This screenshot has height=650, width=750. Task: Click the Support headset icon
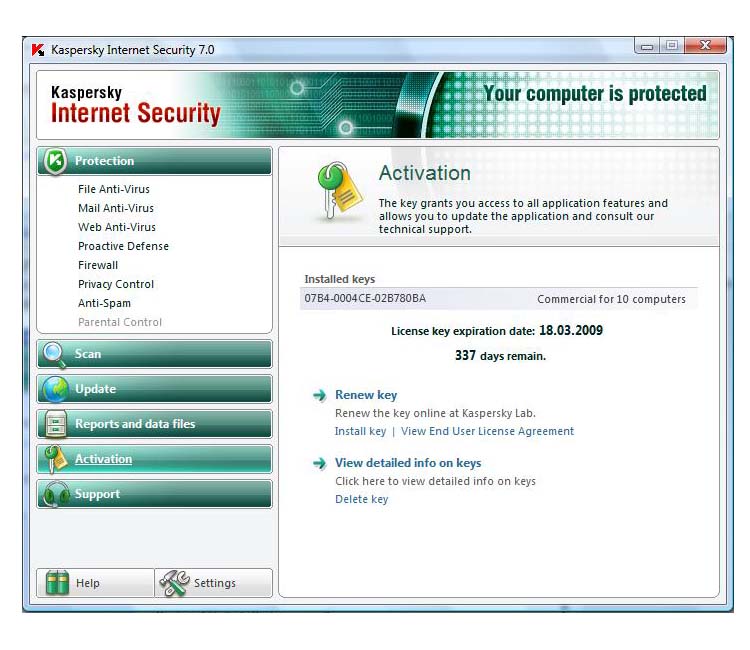pyautogui.click(x=55, y=494)
